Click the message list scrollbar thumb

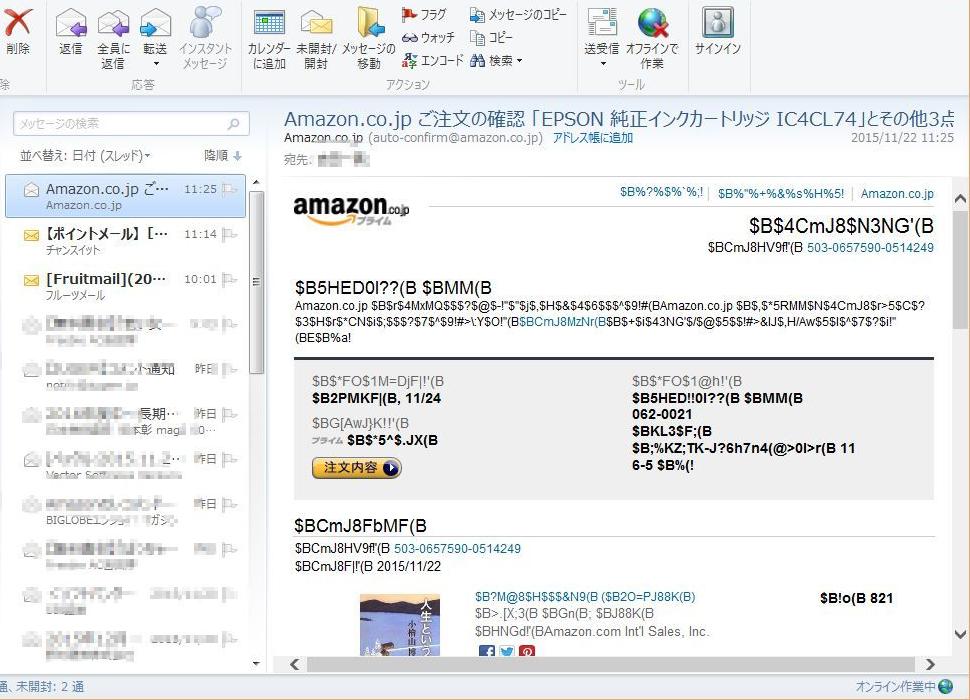(256, 282)
